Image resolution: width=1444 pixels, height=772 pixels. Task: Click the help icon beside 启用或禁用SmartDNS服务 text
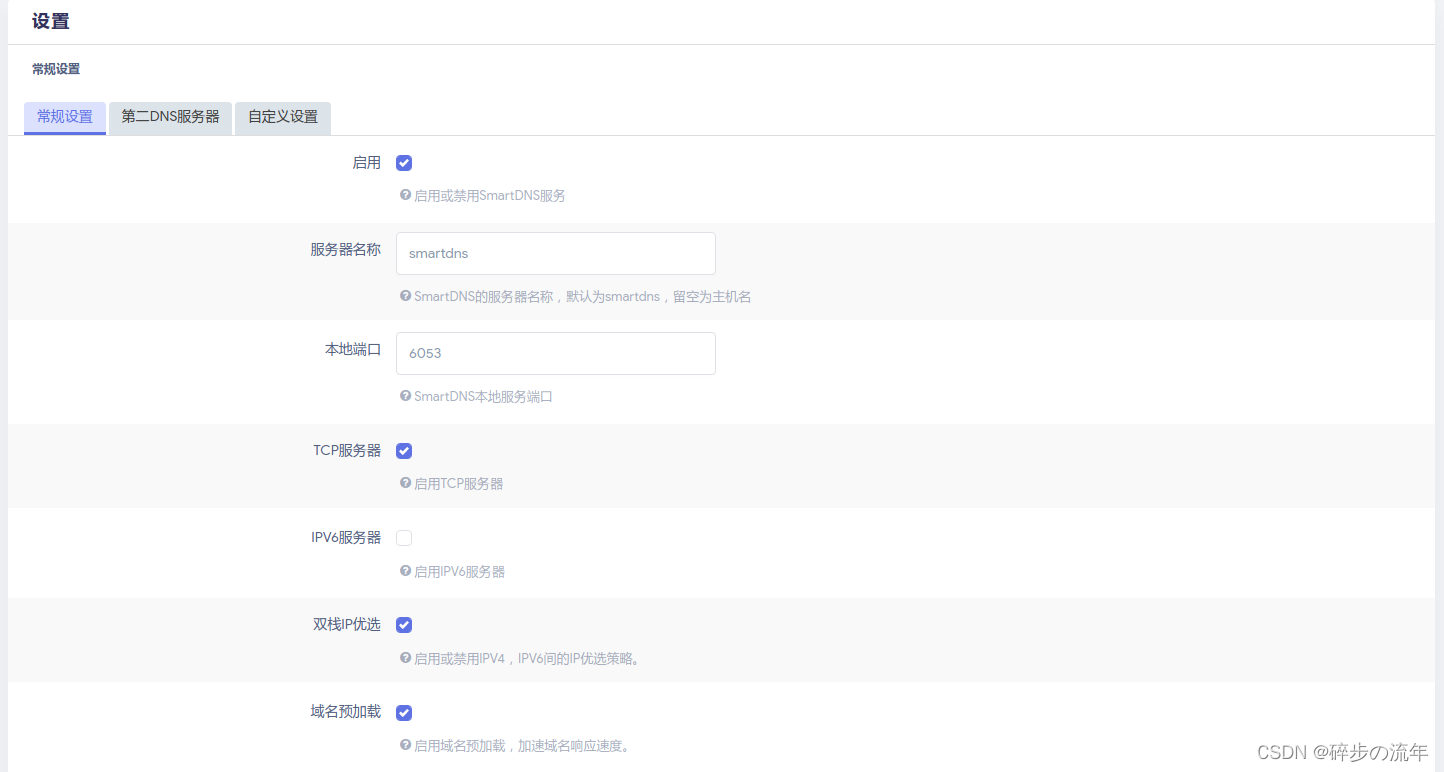click(405, 195)
